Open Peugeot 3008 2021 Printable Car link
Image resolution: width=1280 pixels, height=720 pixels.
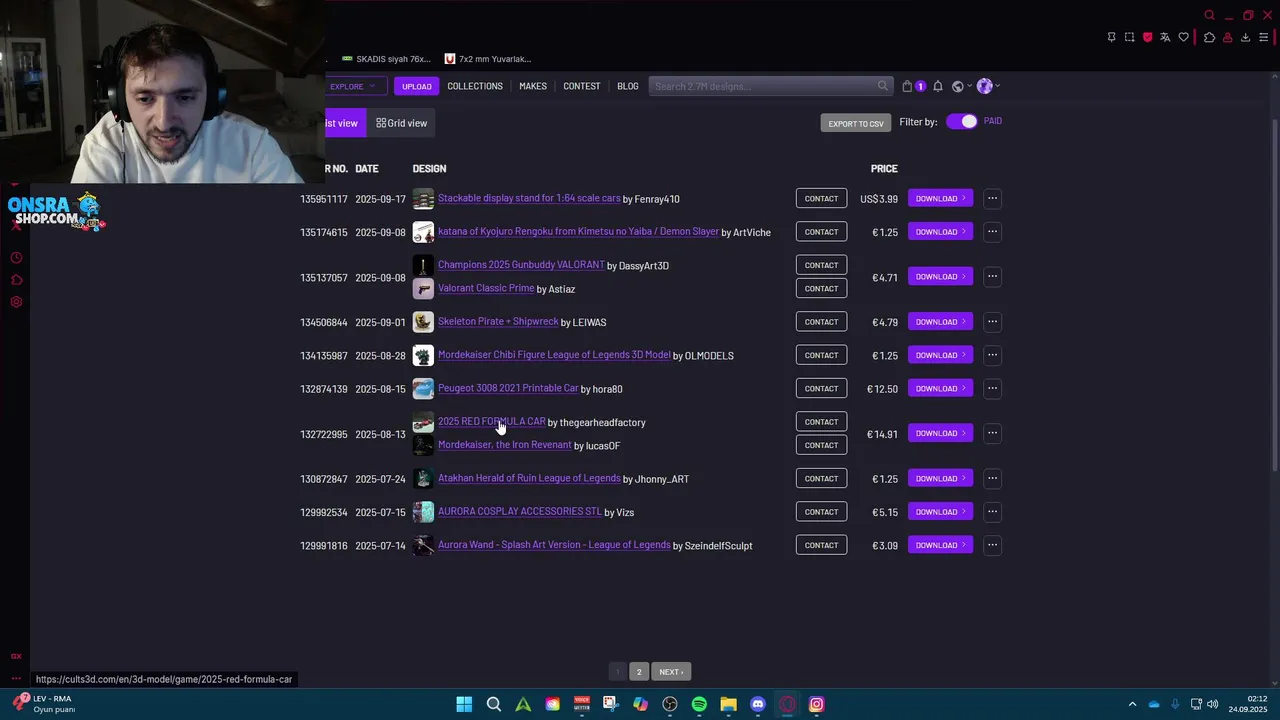tap(508, 388)
